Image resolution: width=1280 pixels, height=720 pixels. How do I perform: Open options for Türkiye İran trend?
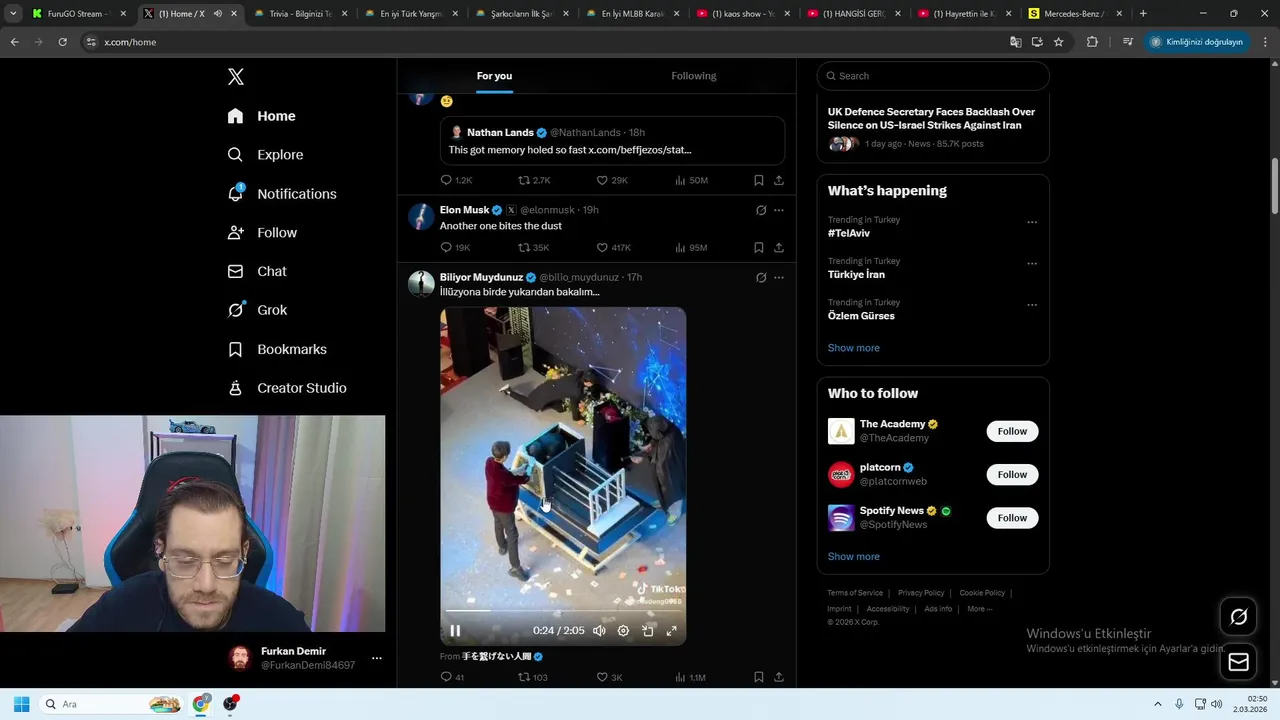[1032, 264]
